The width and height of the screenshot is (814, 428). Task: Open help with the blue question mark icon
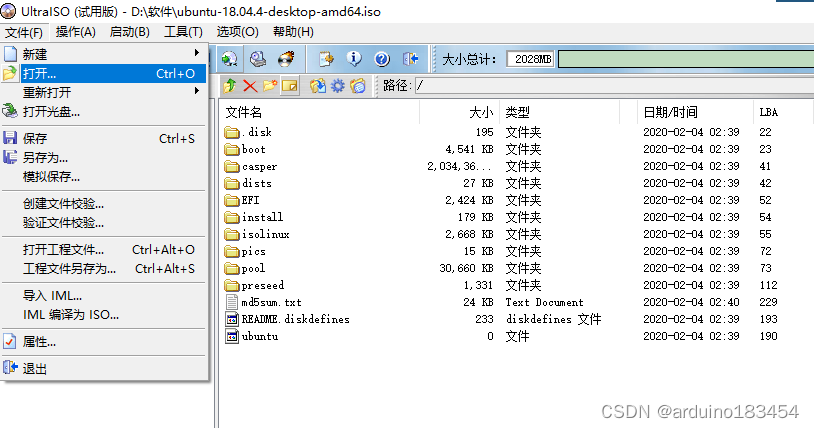[382, 59]
